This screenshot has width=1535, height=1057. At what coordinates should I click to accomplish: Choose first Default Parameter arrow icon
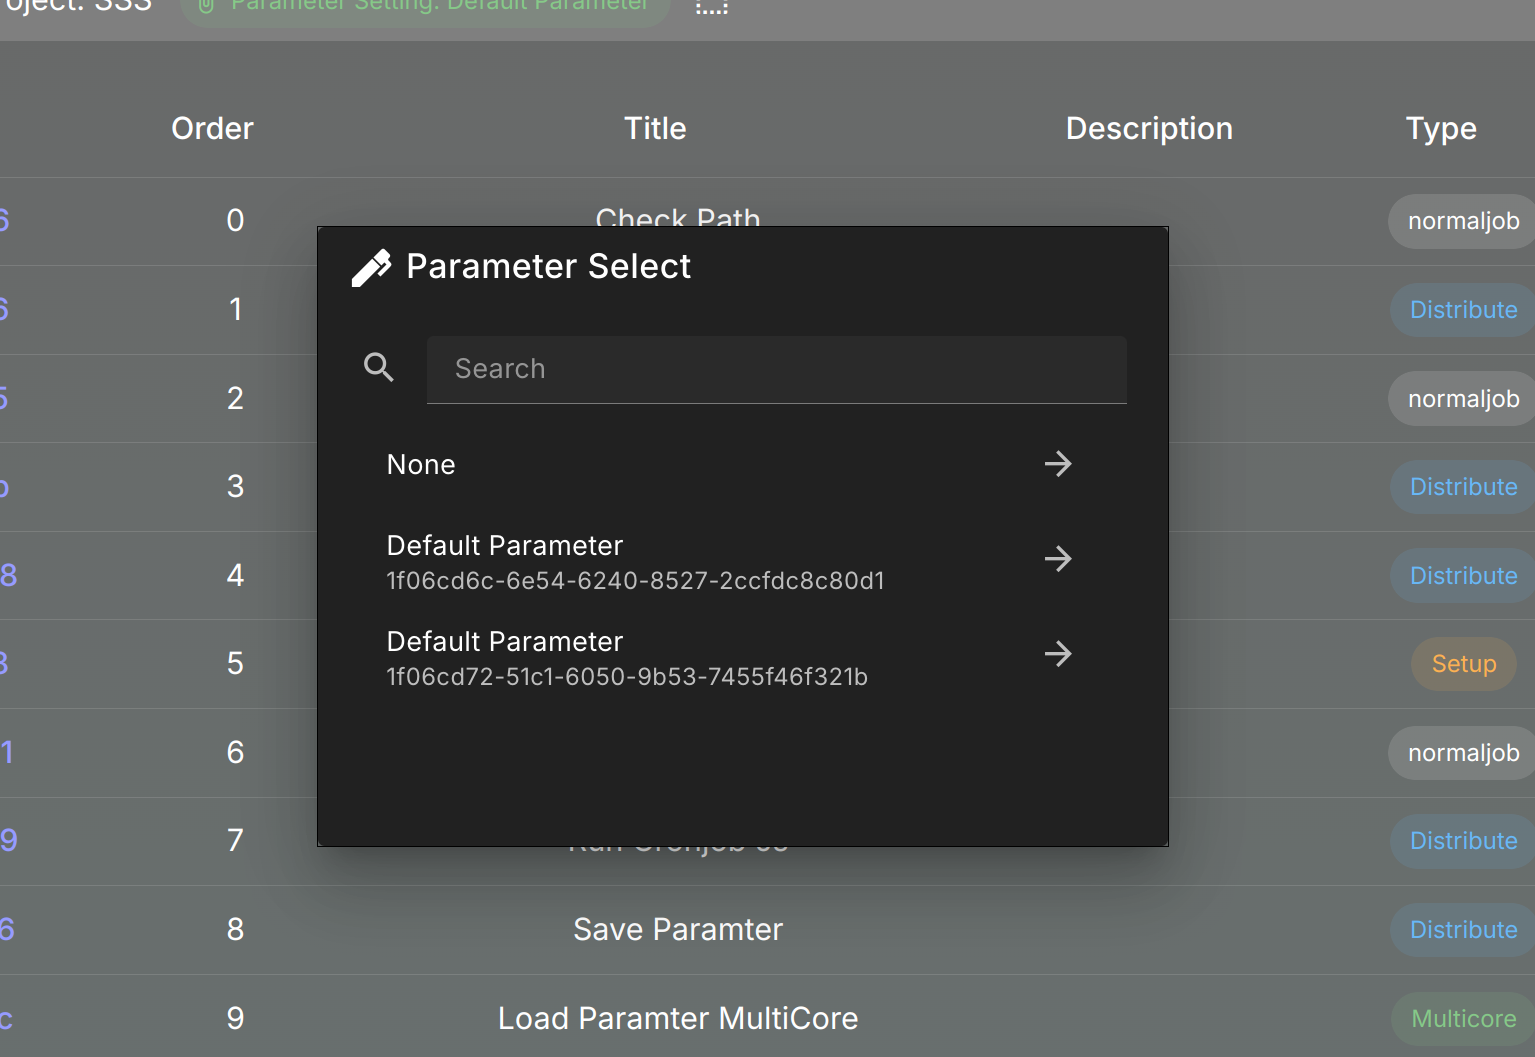(x=1057, y=558)
